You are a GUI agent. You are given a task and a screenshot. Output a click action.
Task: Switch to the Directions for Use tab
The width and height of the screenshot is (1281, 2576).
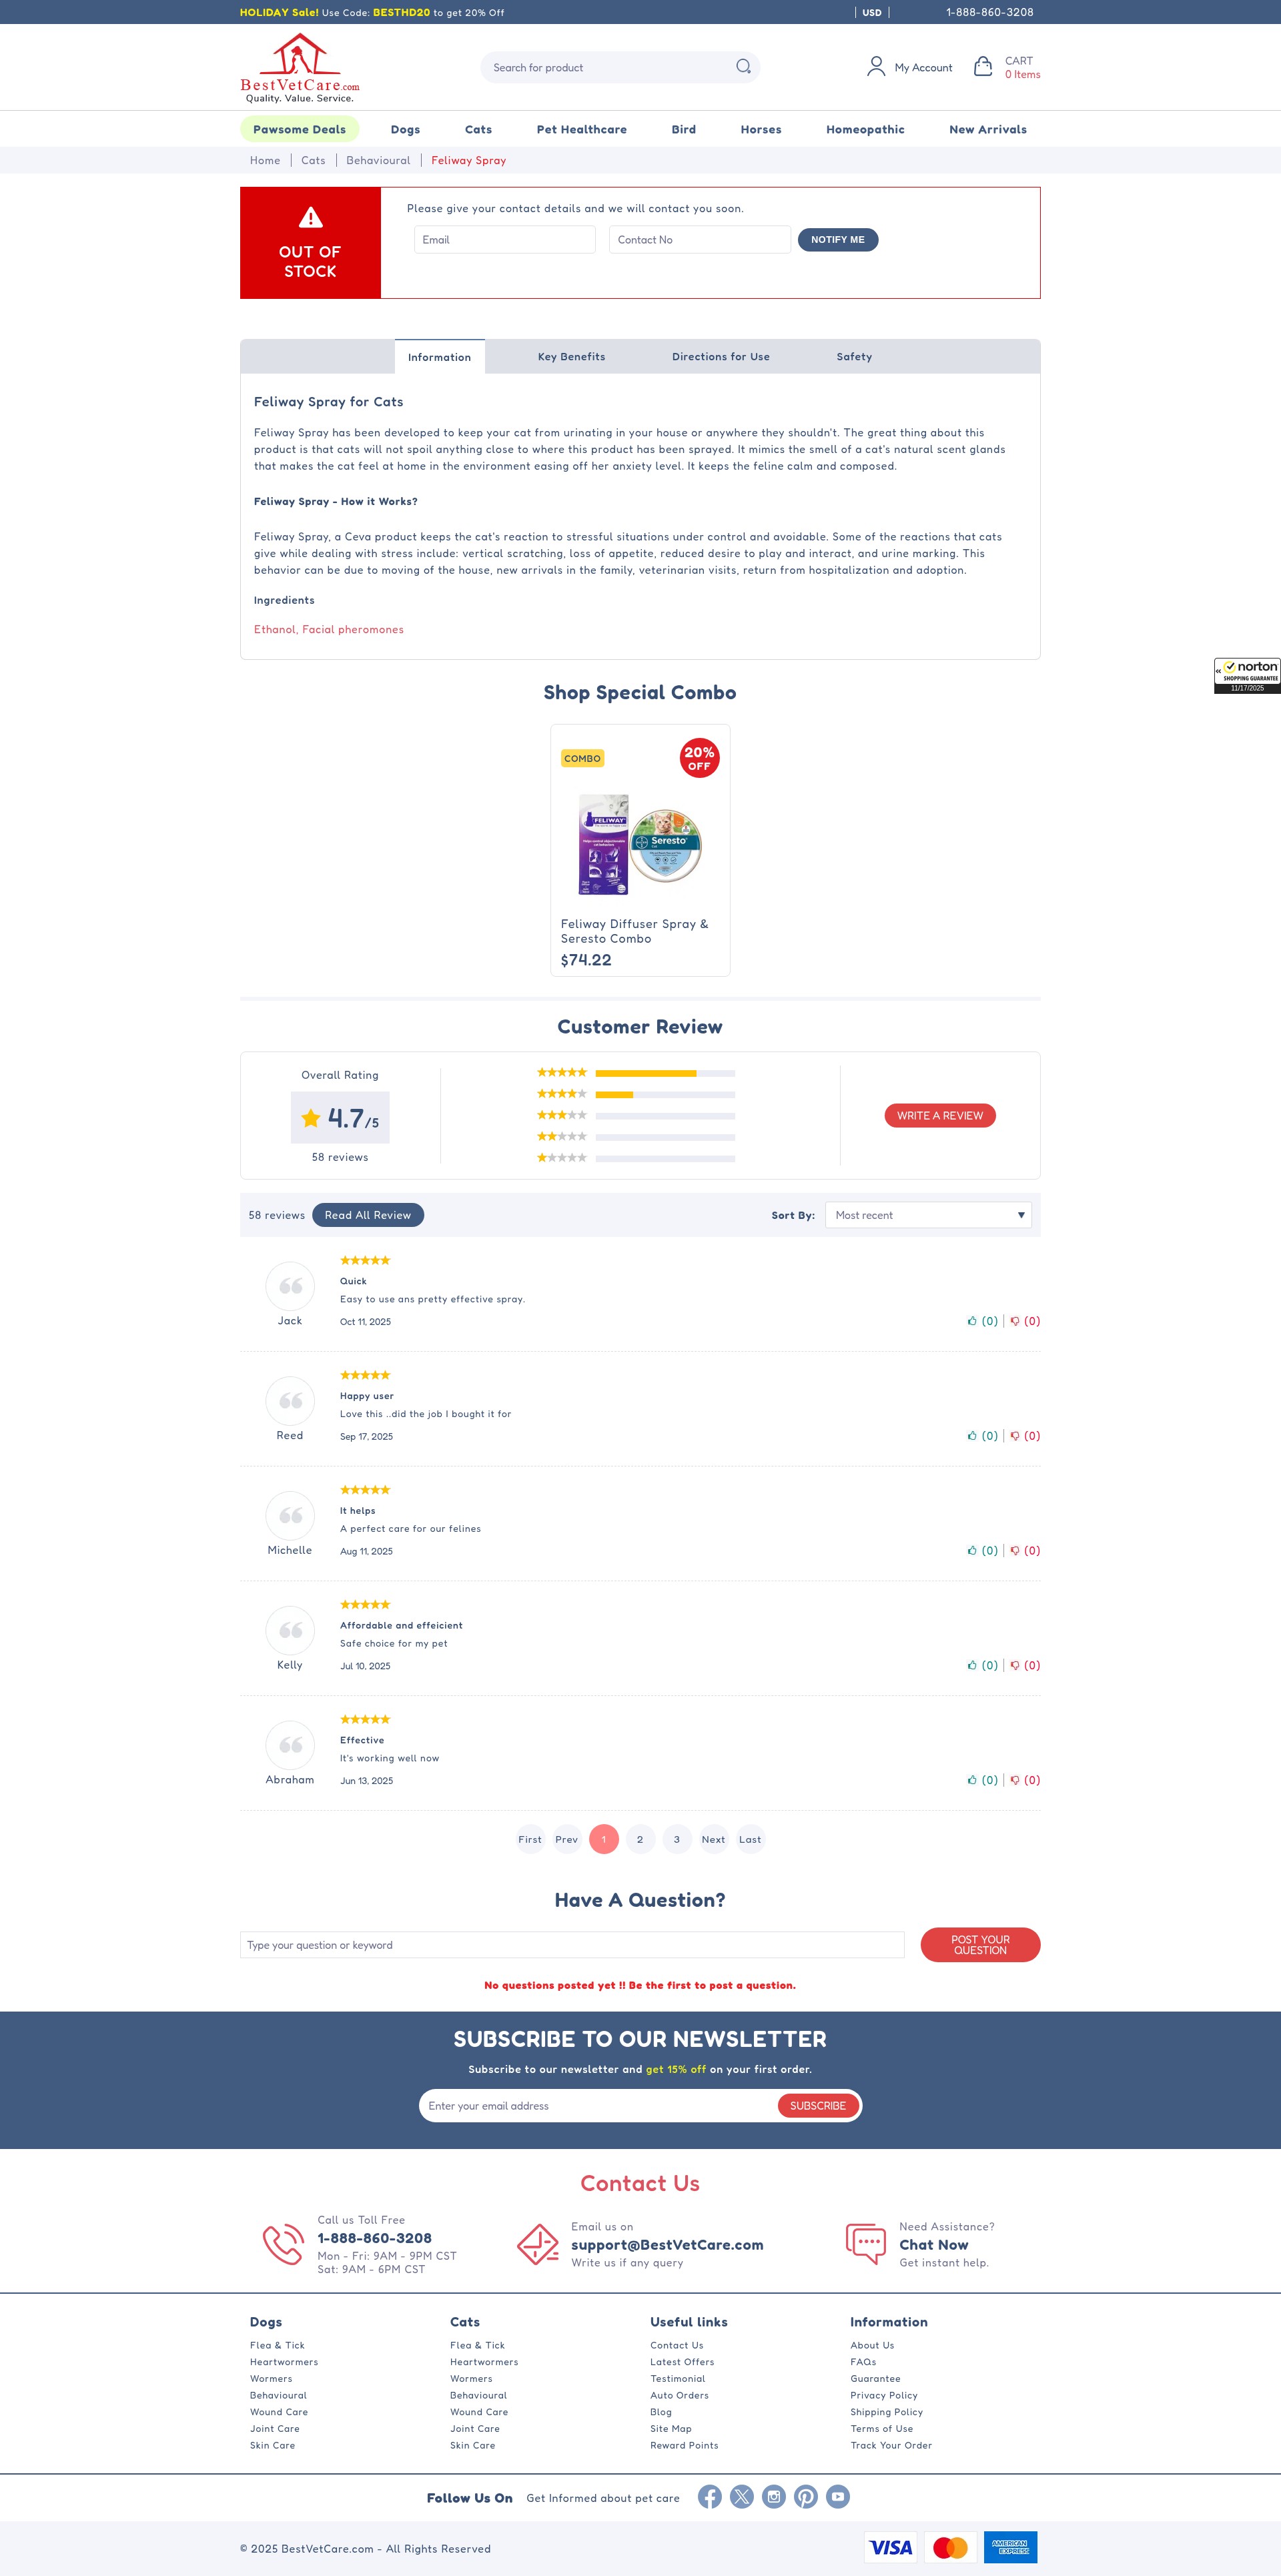[x=721, y=357]
